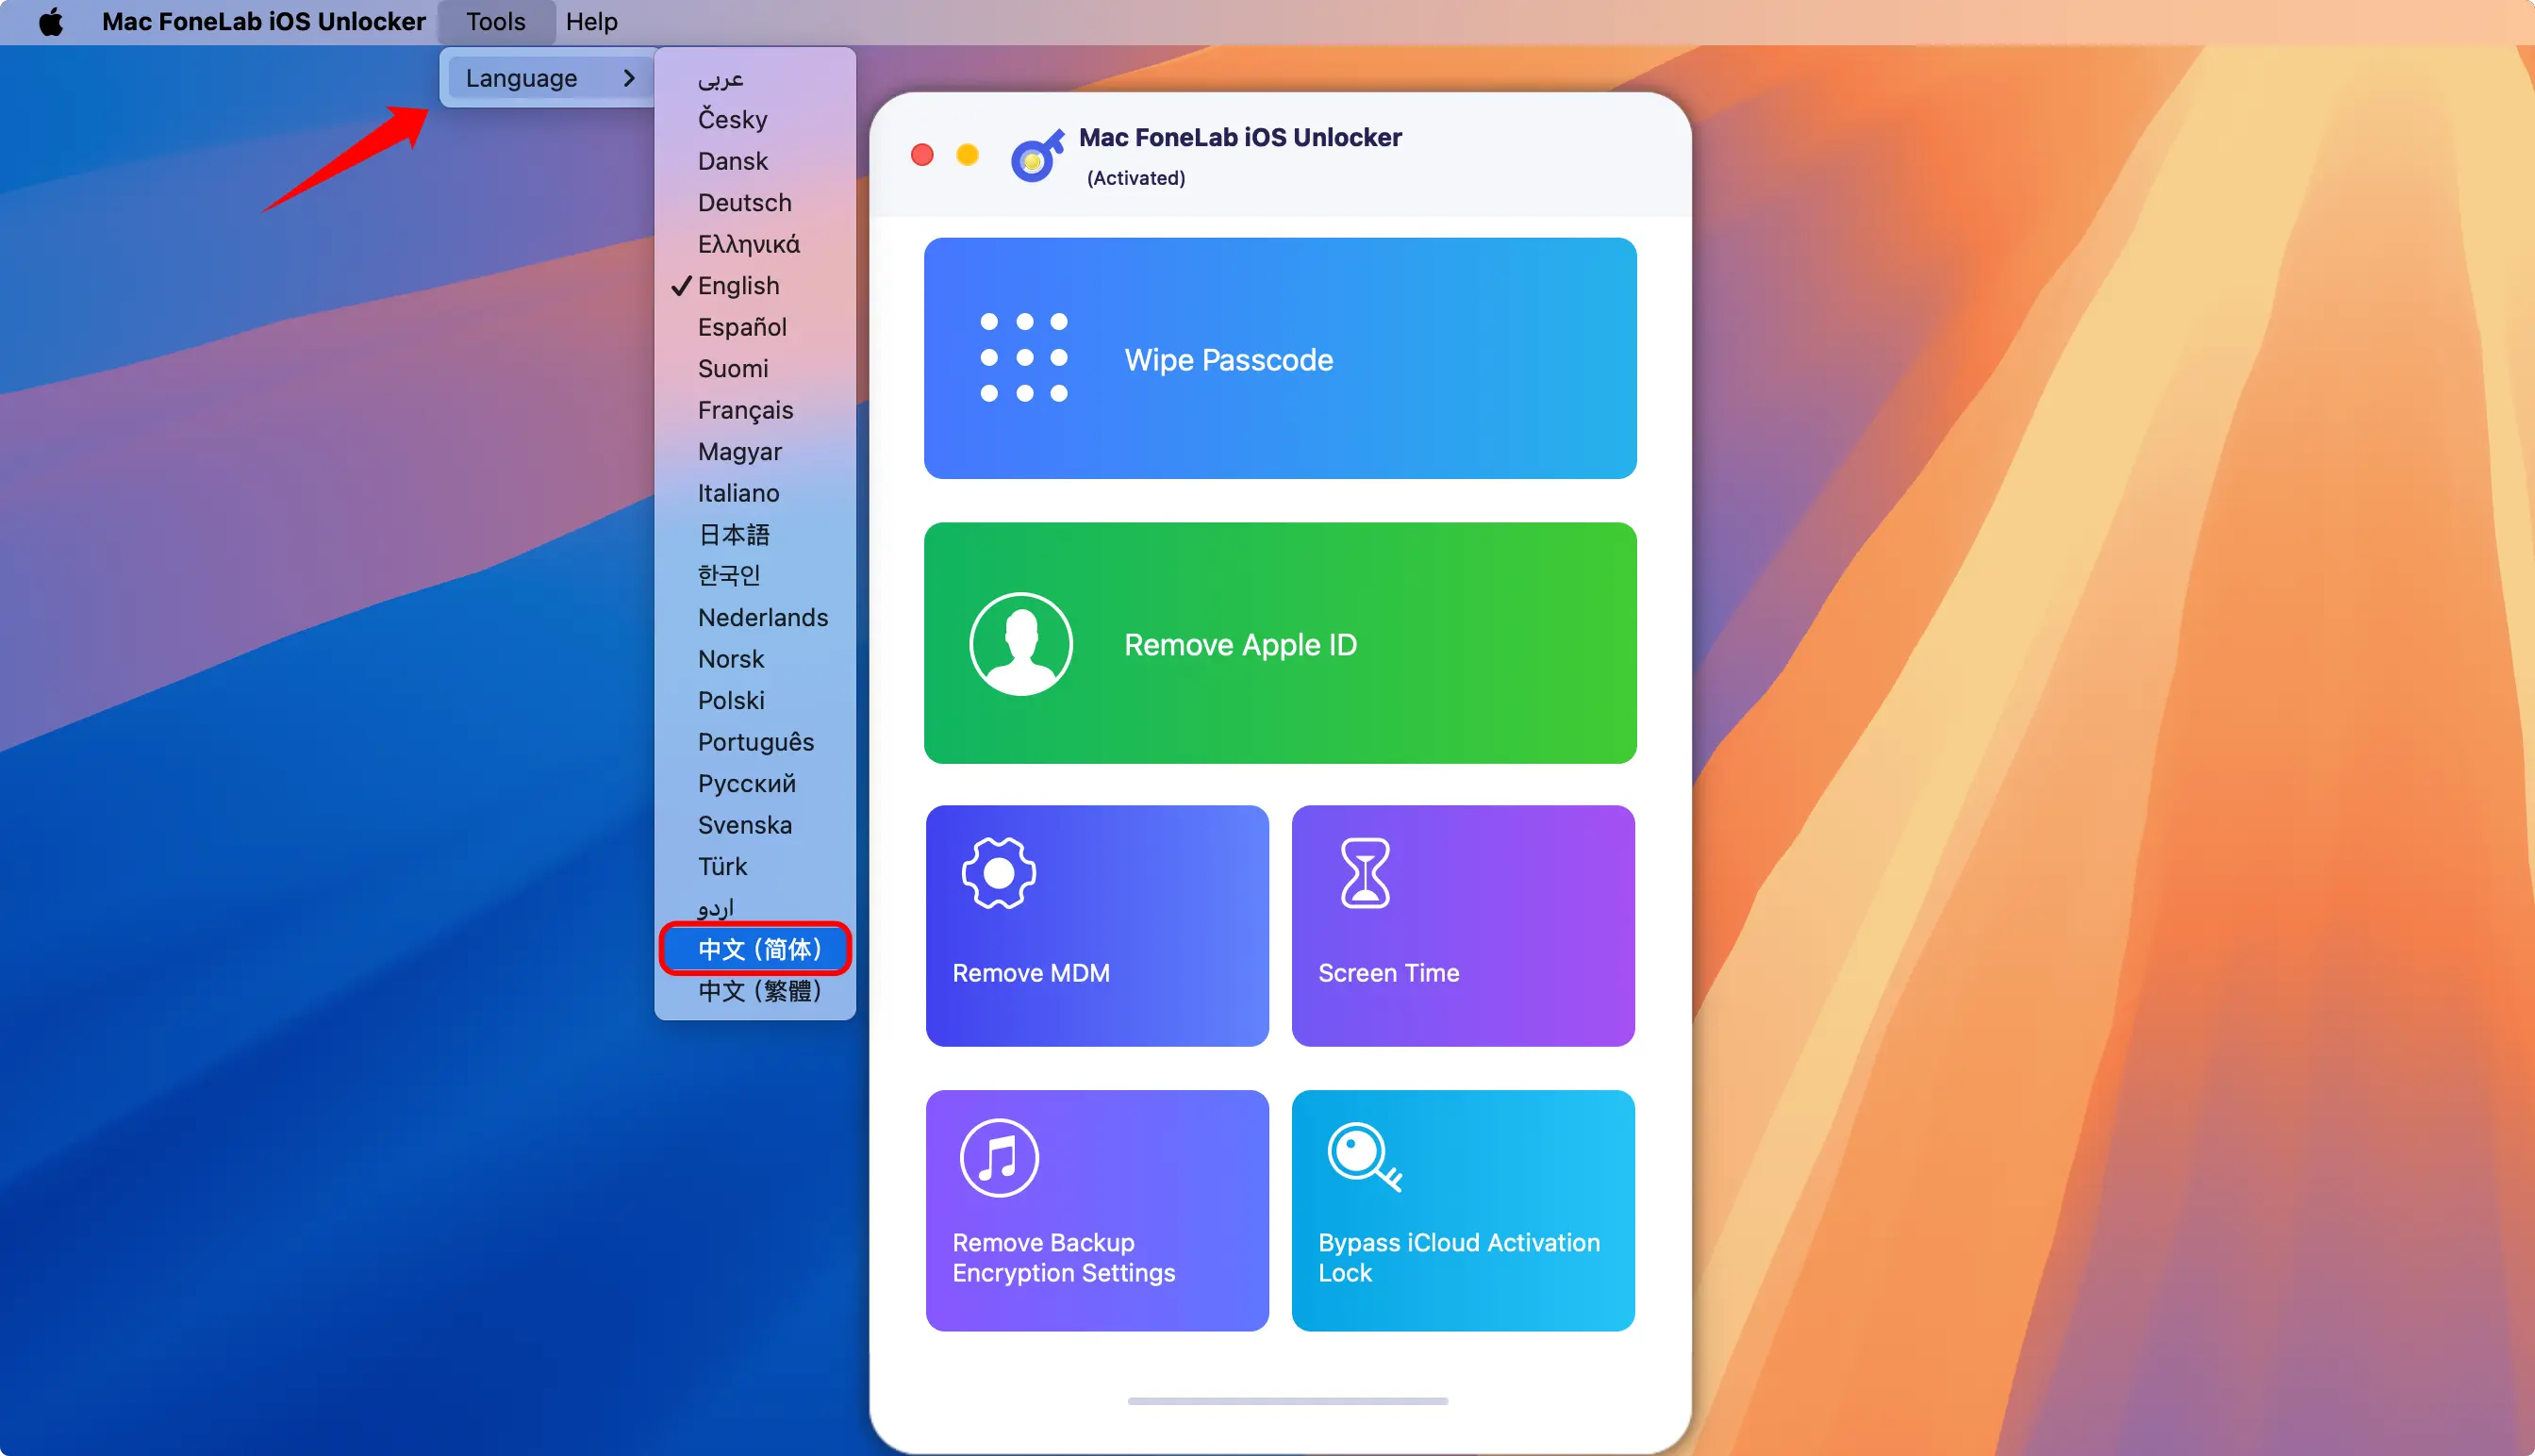Switch language to Deutsch

coord(744,203)
